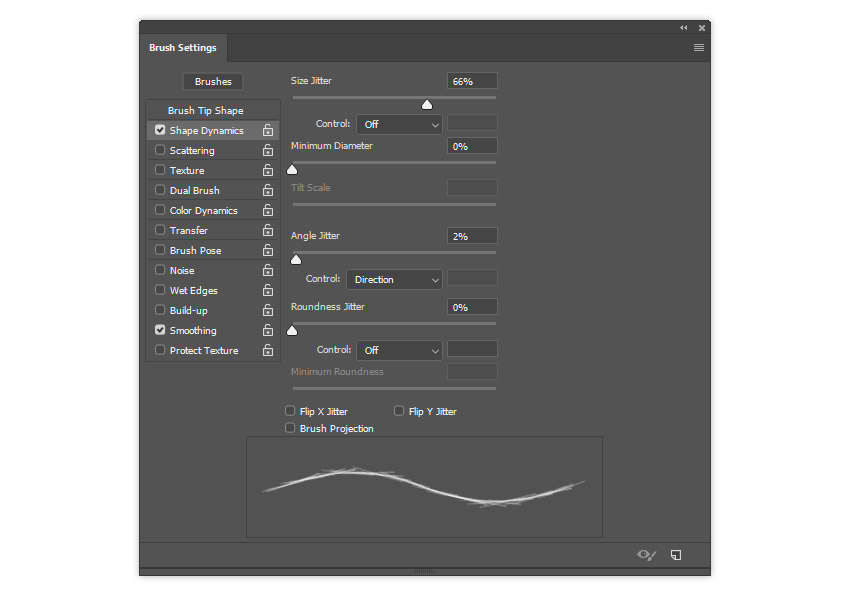This screenshot has height=596, width=850.
Task: Click the Minimum Diameter slider handle
Action: [292, 170]
